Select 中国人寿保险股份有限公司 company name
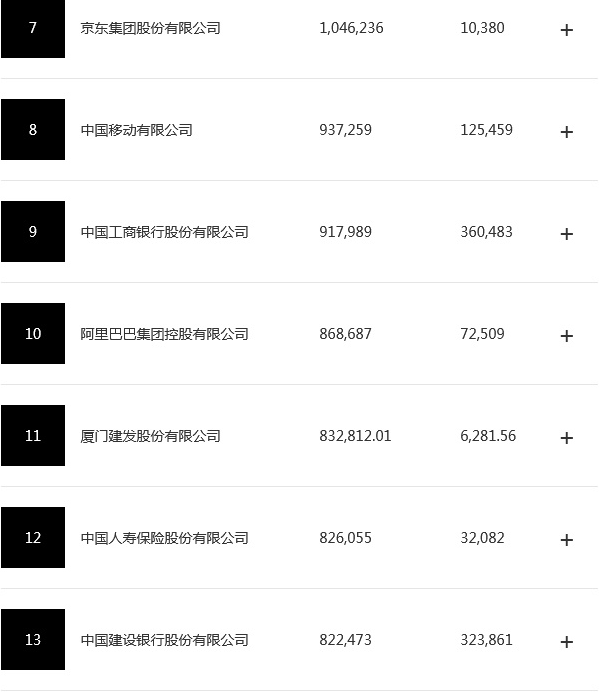The height and width of the screenshot is (693, 607). (164, 539)
